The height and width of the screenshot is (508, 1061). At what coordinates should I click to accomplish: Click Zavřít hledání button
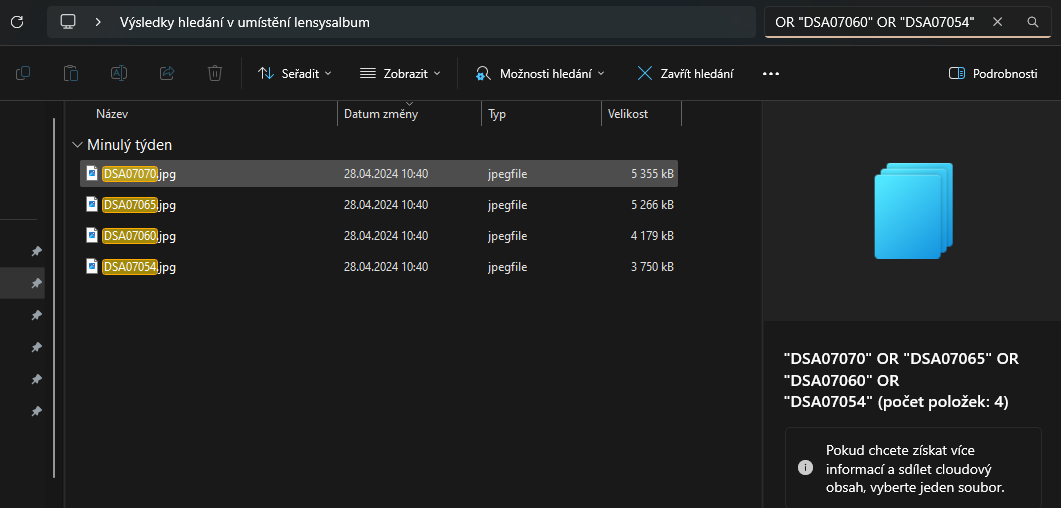click(685, 74)
